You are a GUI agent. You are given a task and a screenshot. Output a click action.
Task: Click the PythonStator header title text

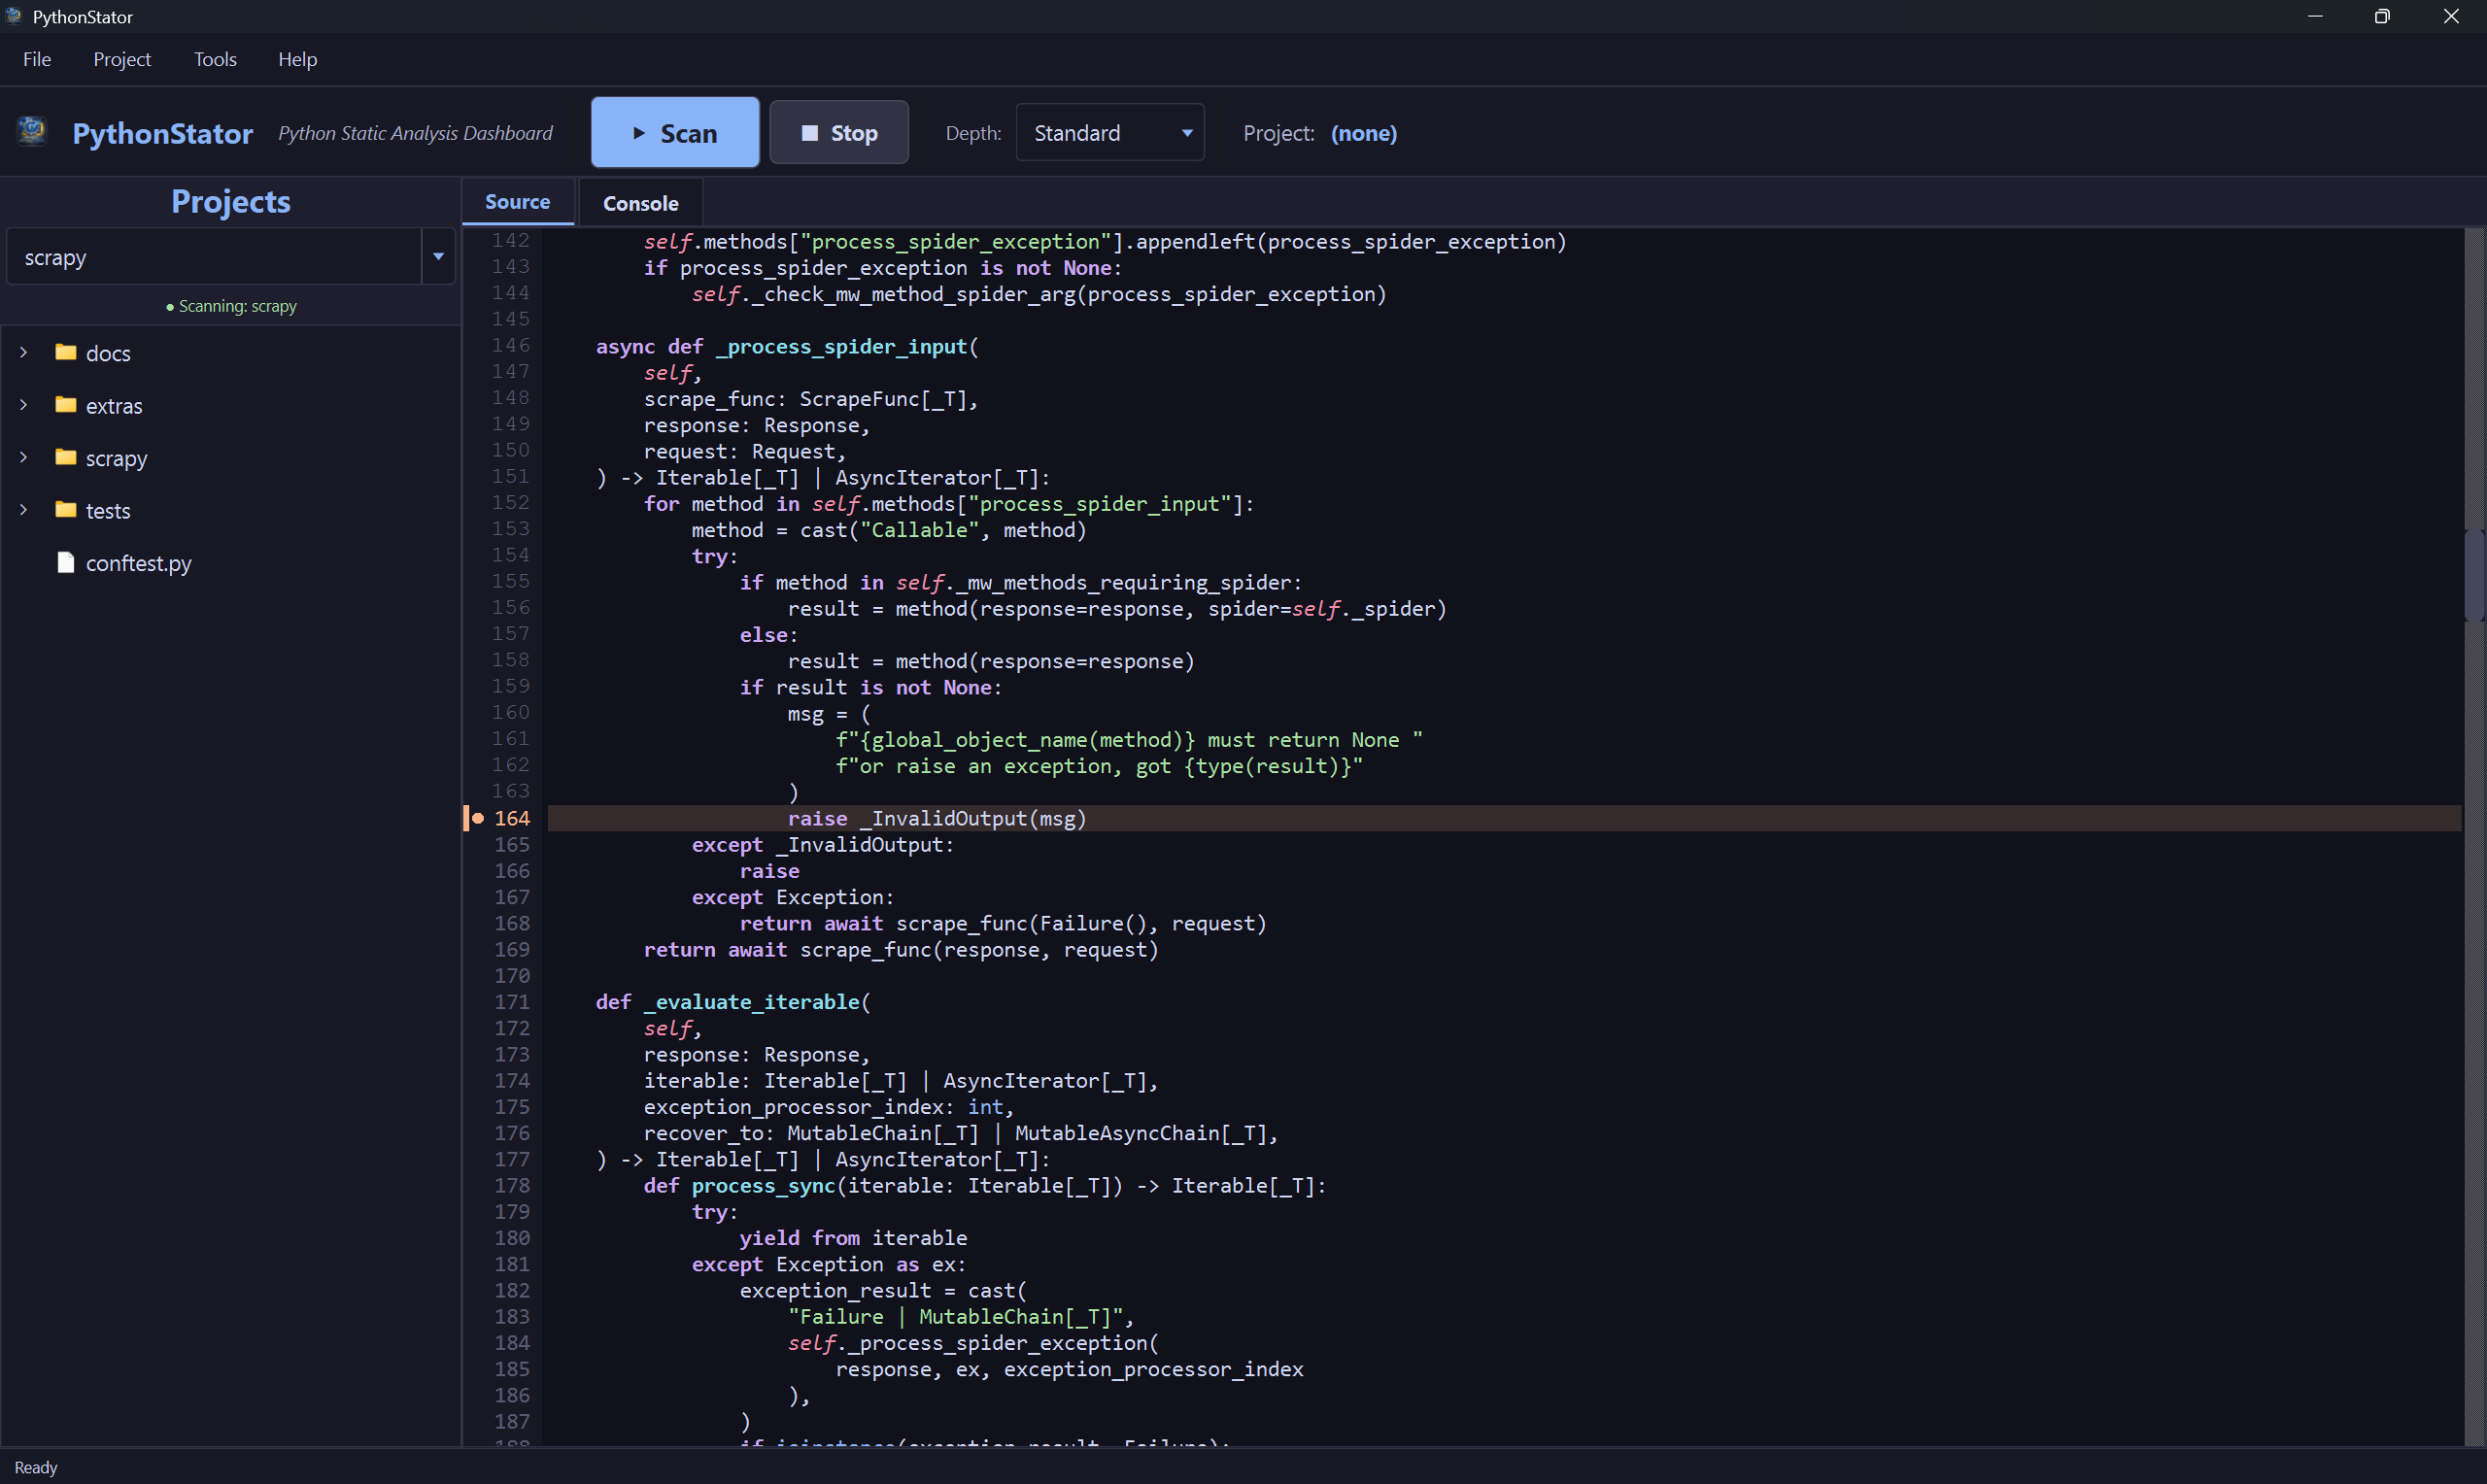163,133
